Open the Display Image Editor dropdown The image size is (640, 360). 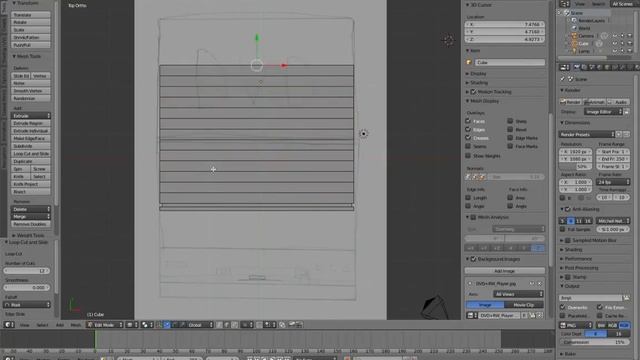tap(603, 111)
